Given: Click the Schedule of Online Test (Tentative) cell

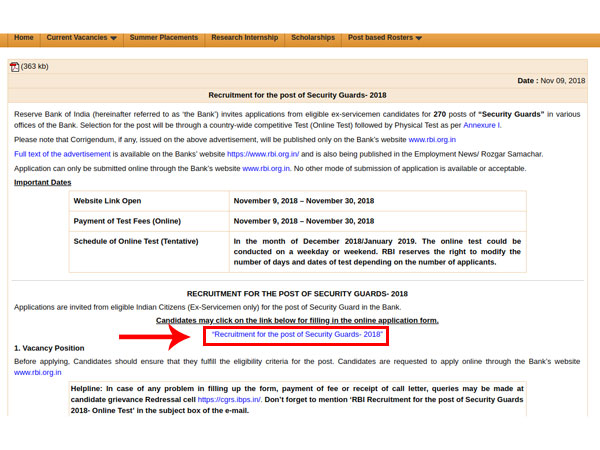Looking at the screenshot, I should 149,252.
